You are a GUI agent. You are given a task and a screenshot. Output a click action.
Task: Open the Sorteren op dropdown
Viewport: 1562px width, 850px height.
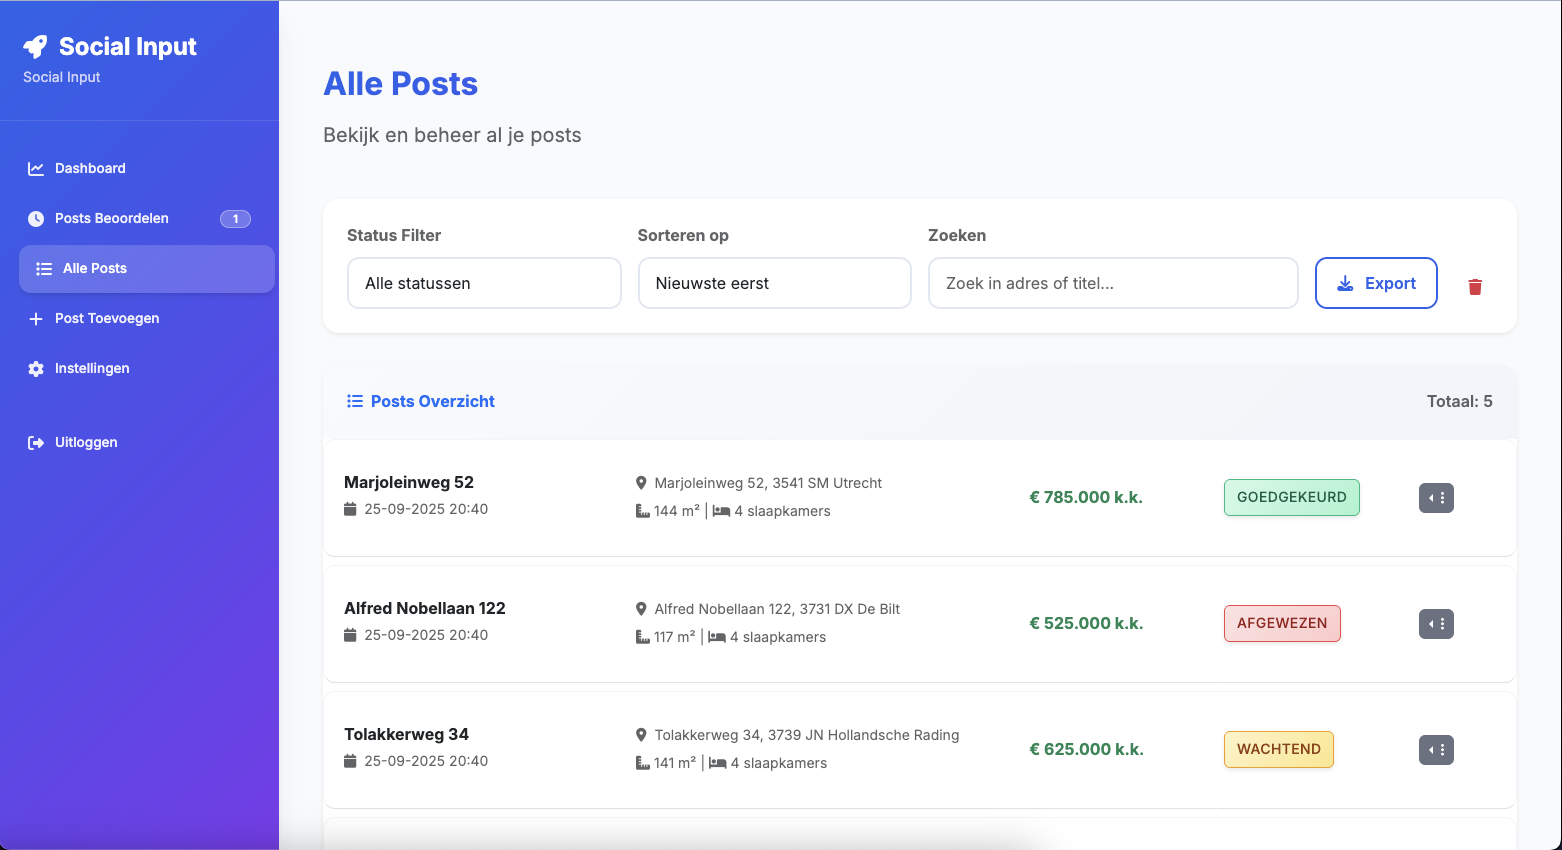(774, 284)
